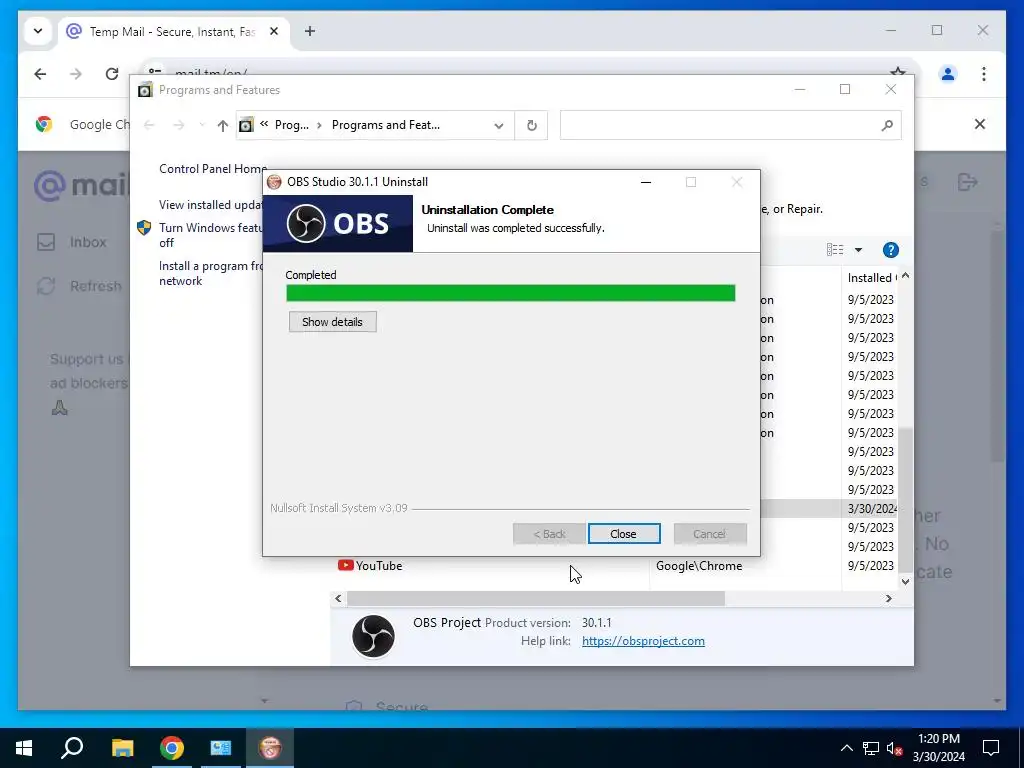Click the OBS Project icon in details pane
1024x768 pixels.
[374, 635]
